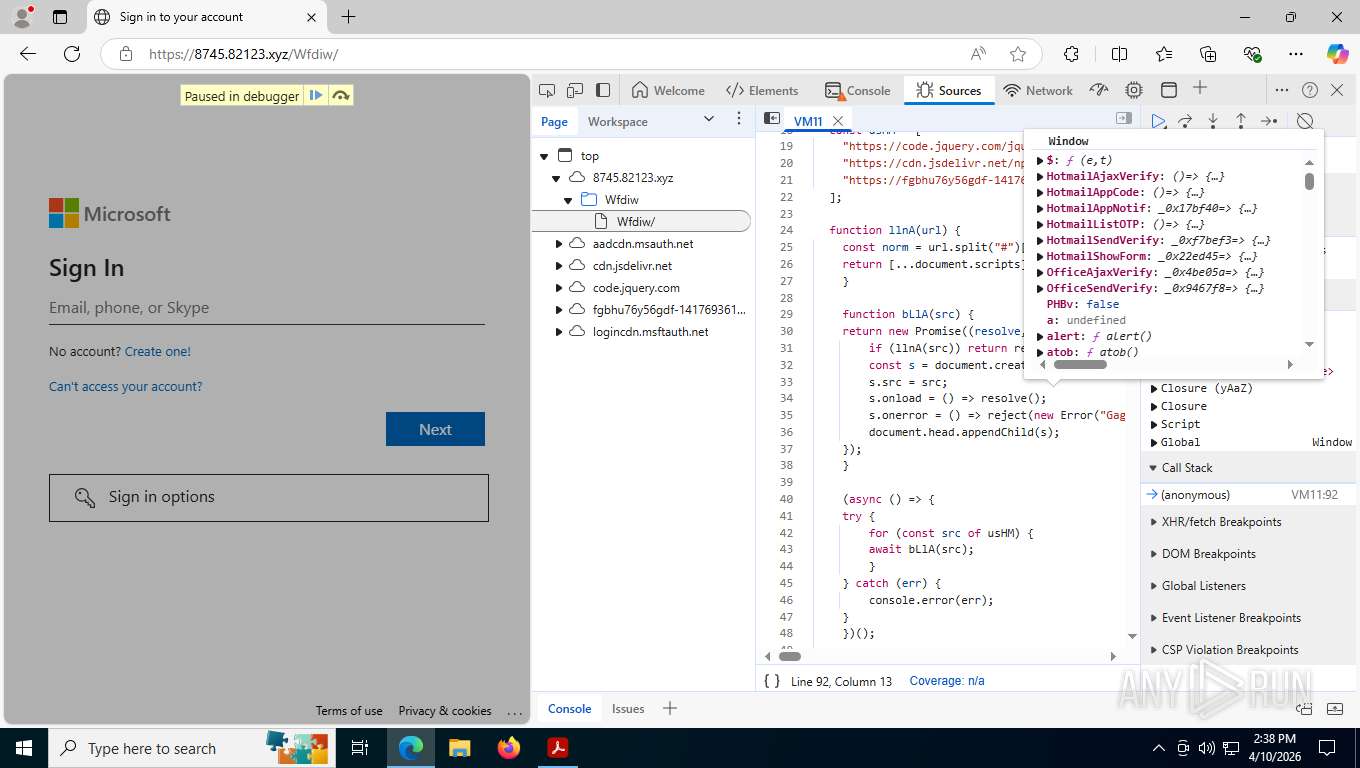The image size is (1360, 768).
Task: Switch to Elements tab
Action: (762, 90)
